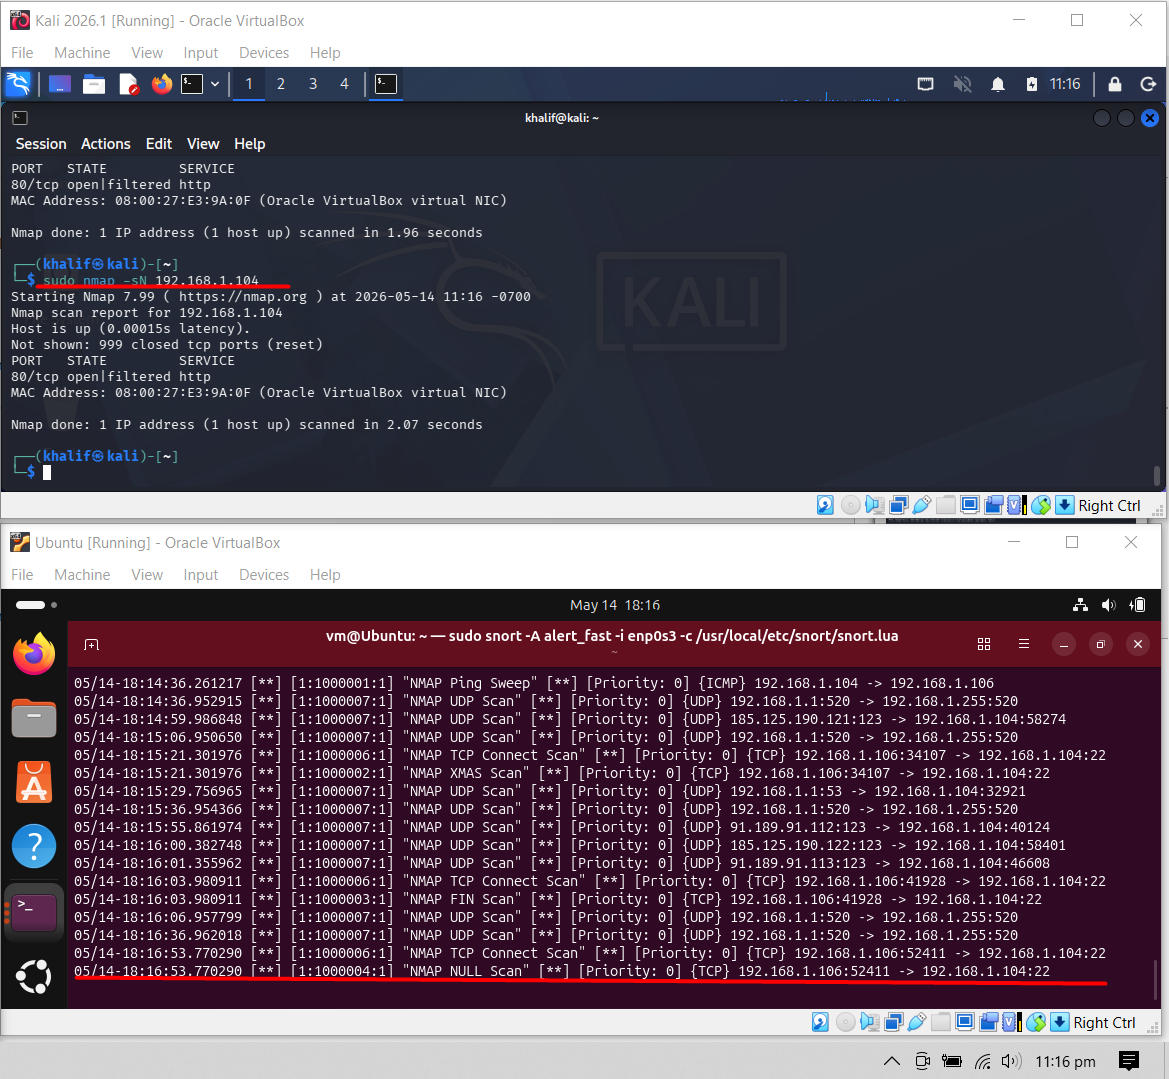
Task: Open File menu in Ubuntu VirtualBox window
Action: coord(22,575)
